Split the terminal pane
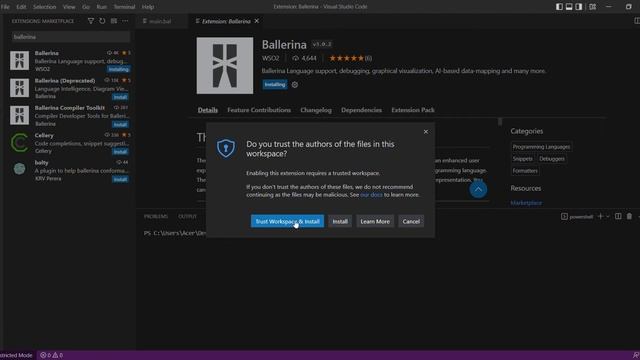Viewport: 640px width, 360px height. point(618,216)
